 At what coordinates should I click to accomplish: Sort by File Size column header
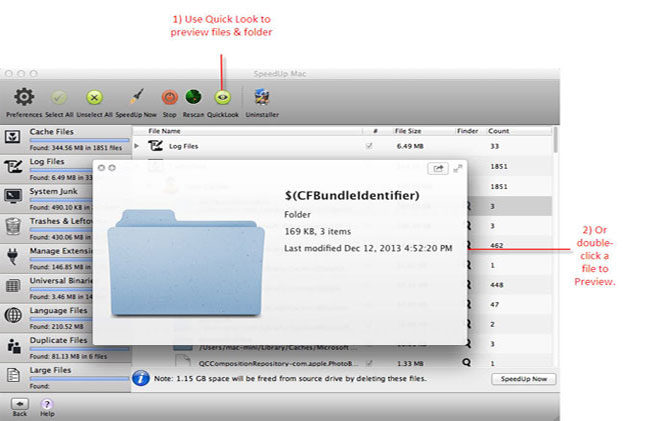(x=408, y=131)
